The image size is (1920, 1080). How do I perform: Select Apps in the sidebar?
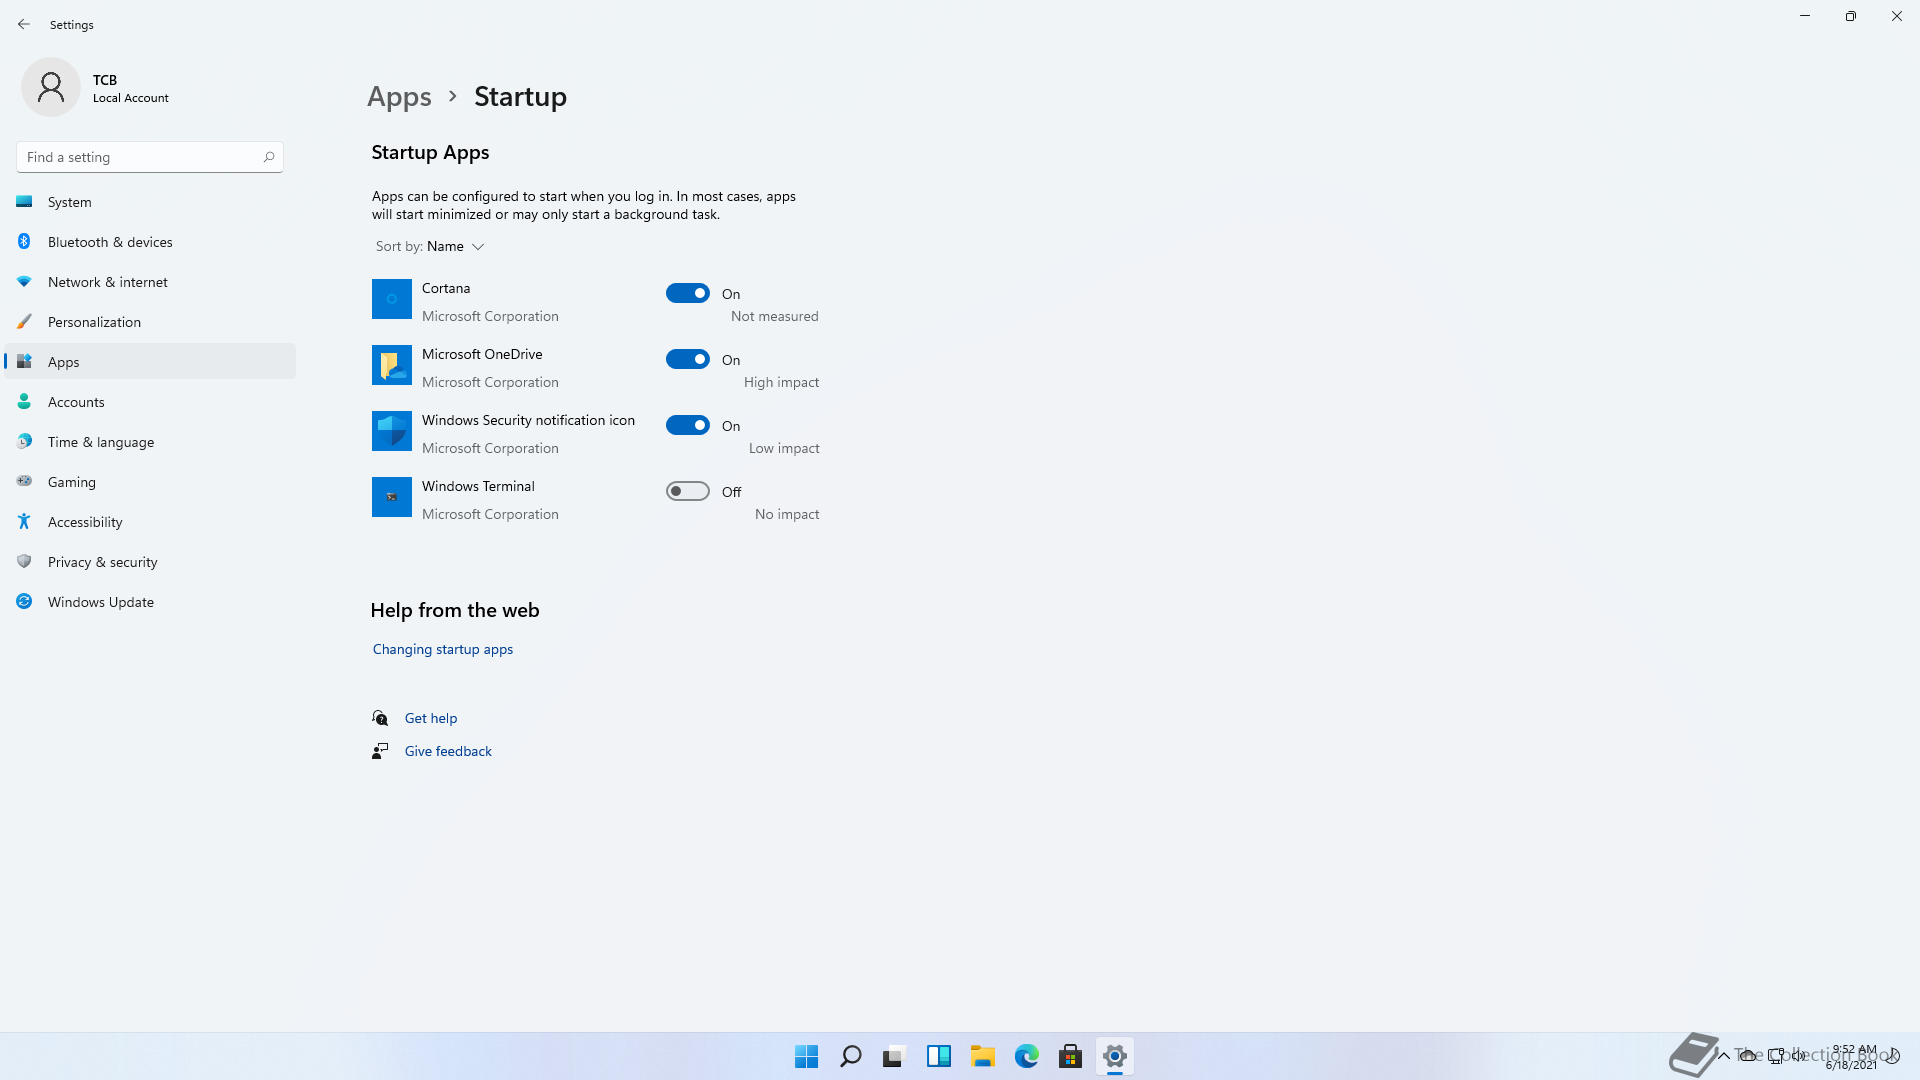150,362
